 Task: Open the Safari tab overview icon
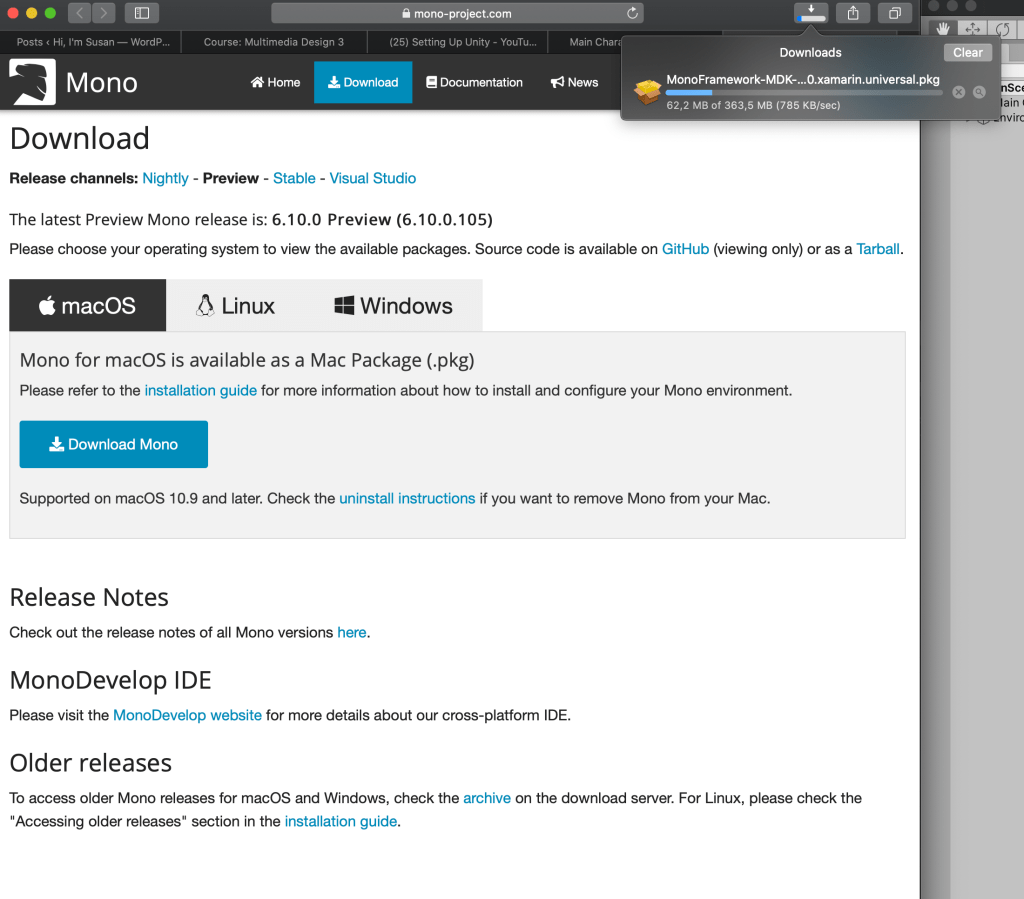894,13
